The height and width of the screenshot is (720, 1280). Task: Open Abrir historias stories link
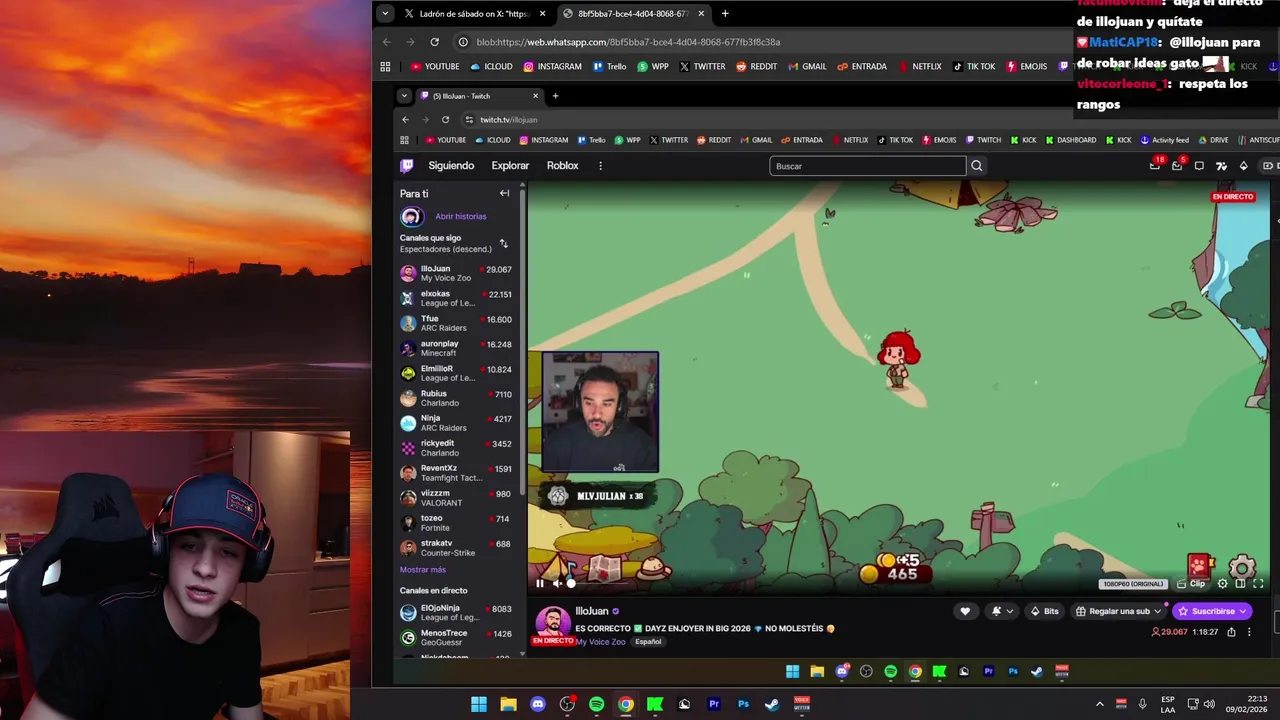[x=461, y=216]
